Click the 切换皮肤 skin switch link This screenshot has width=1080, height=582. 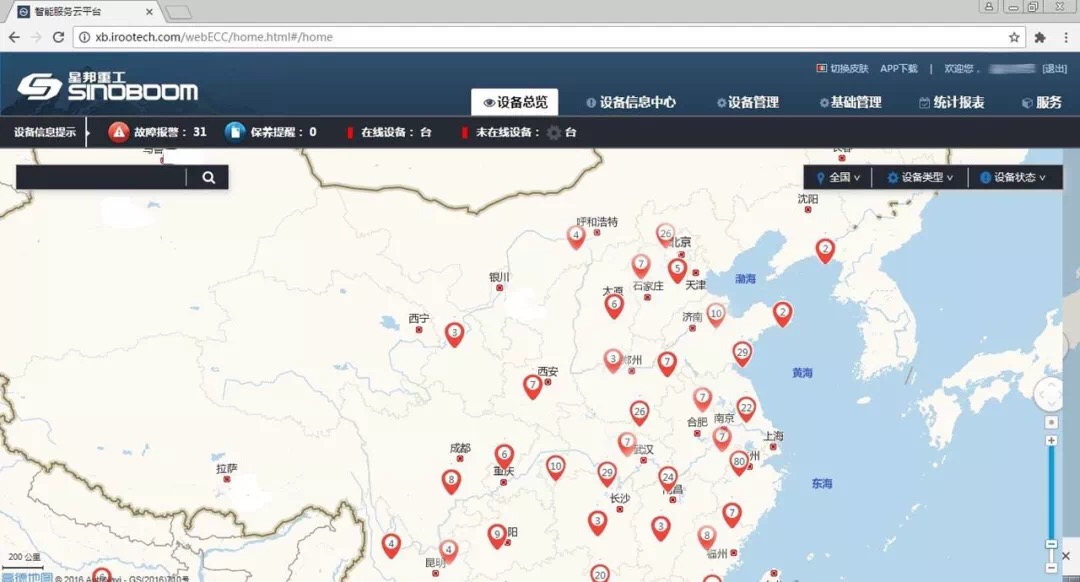(x=843, y=69)
